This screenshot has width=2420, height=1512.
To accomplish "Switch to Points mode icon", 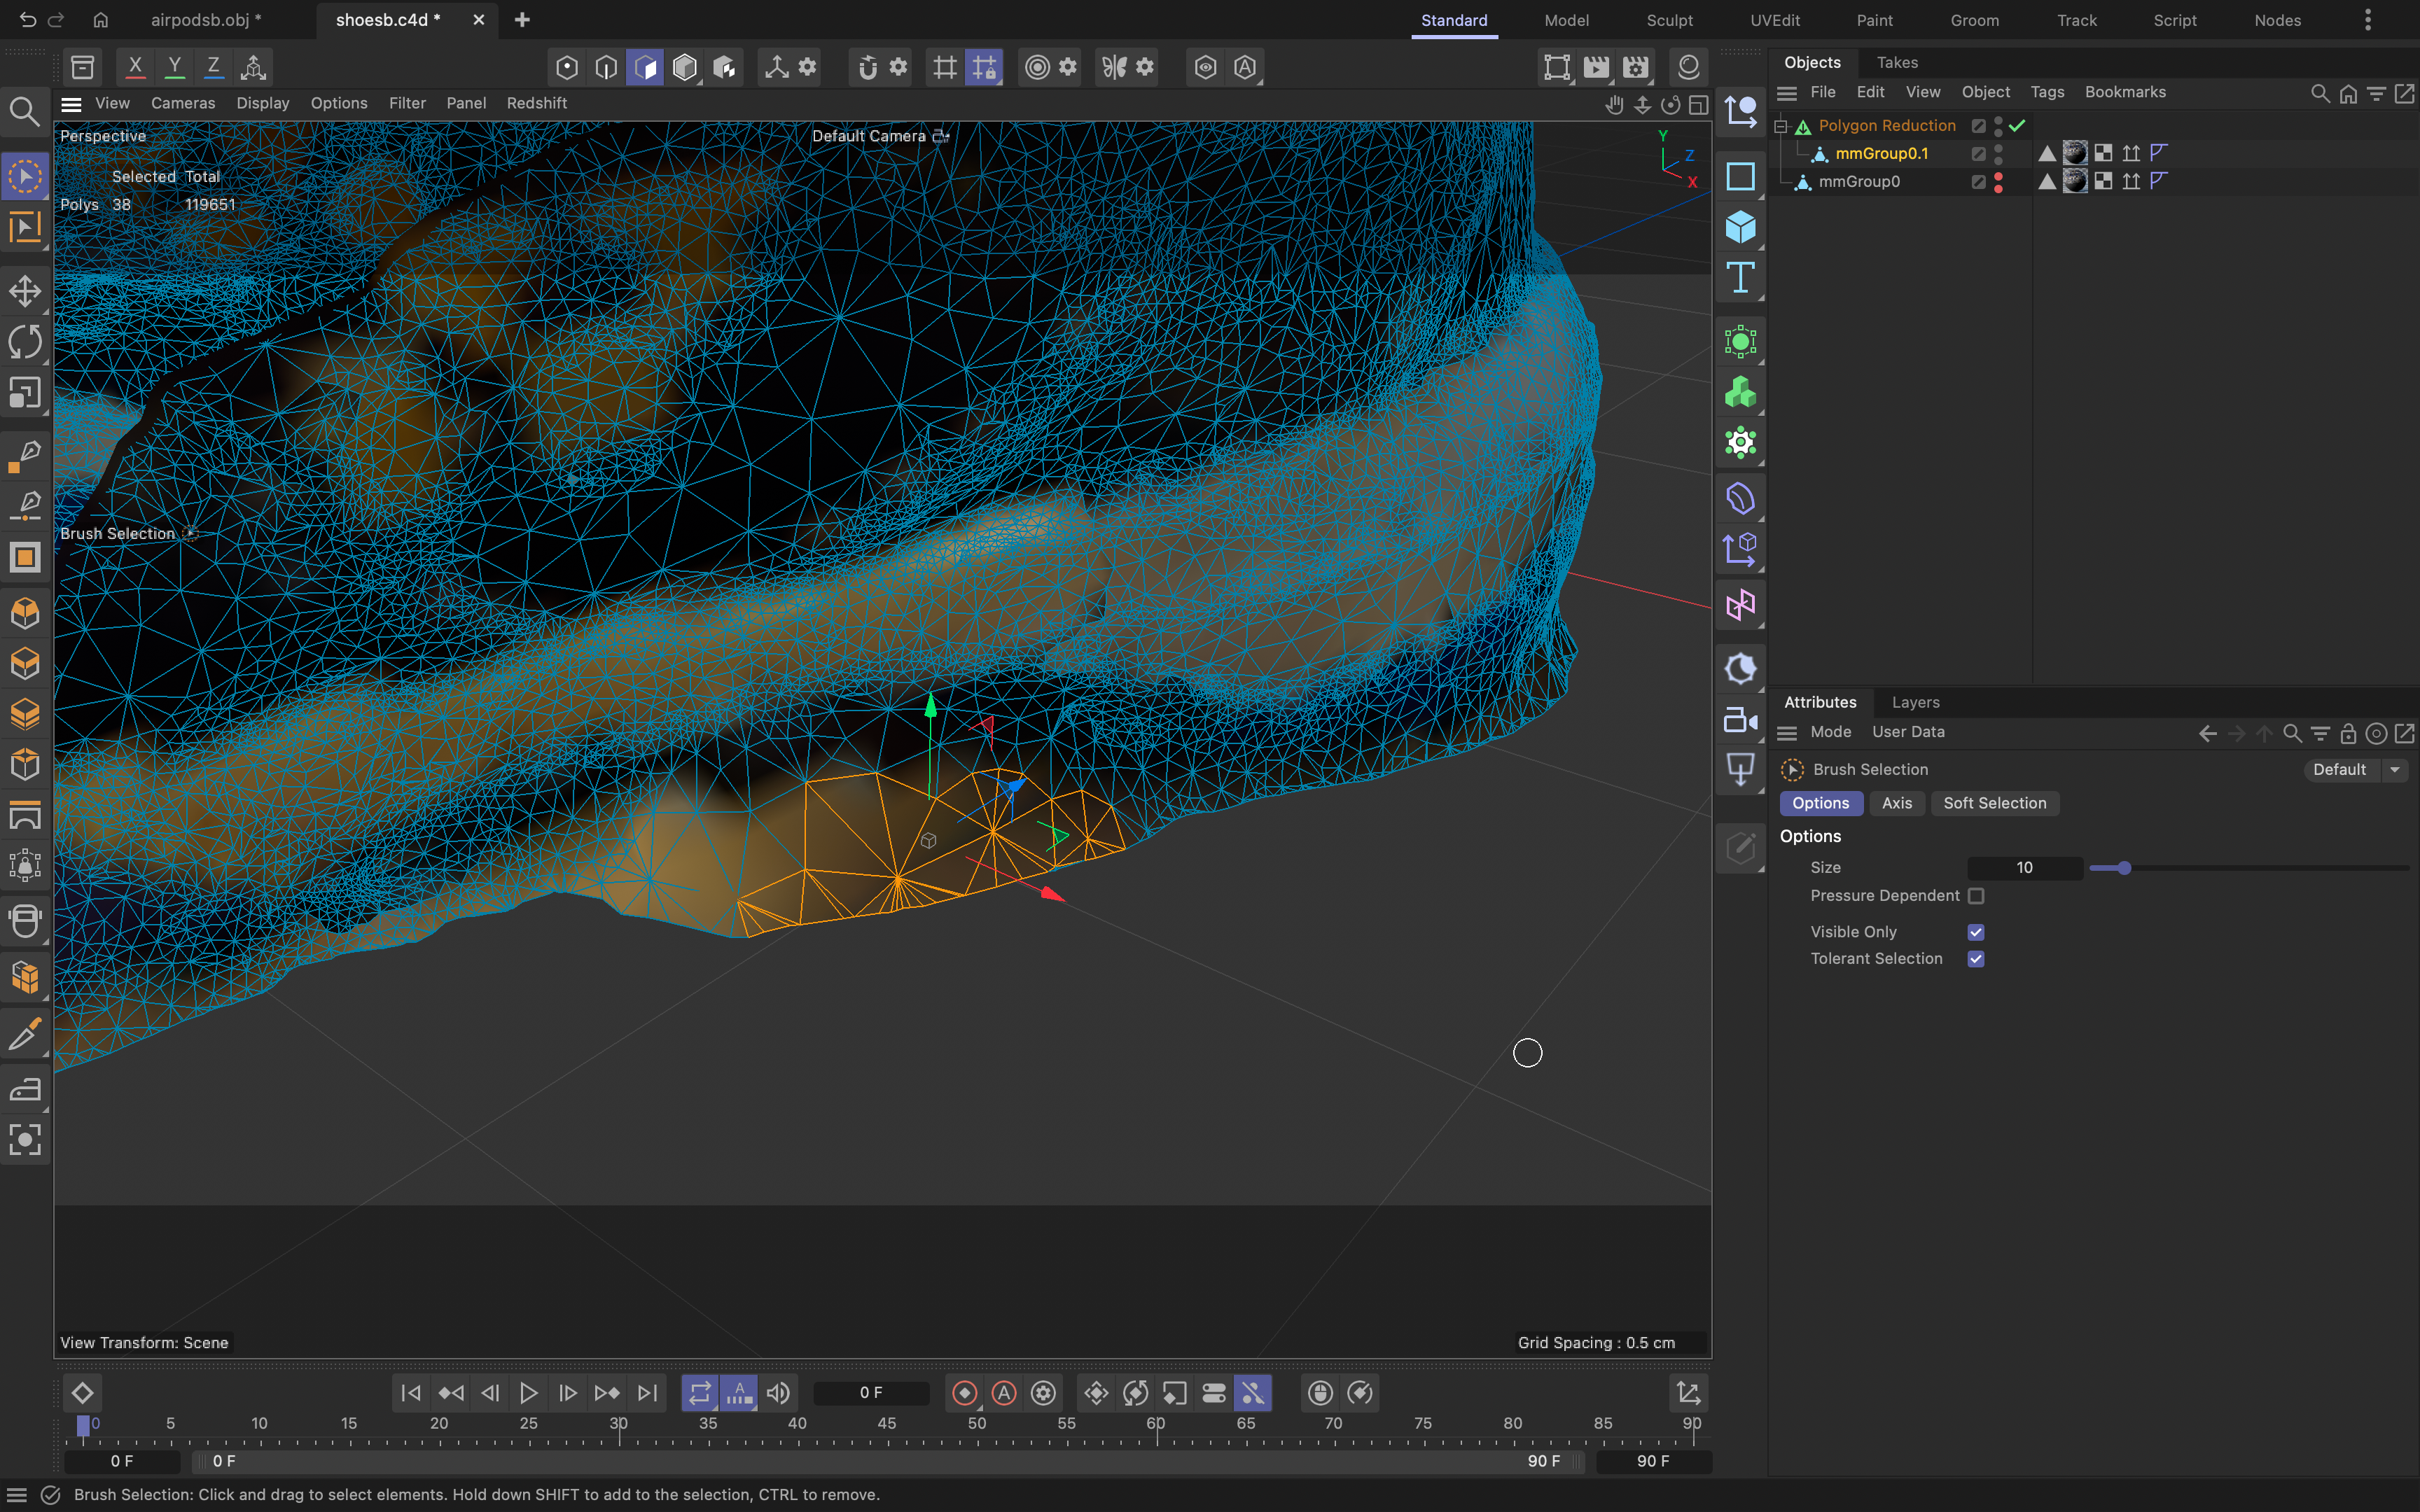I will [x=566, y=66].
